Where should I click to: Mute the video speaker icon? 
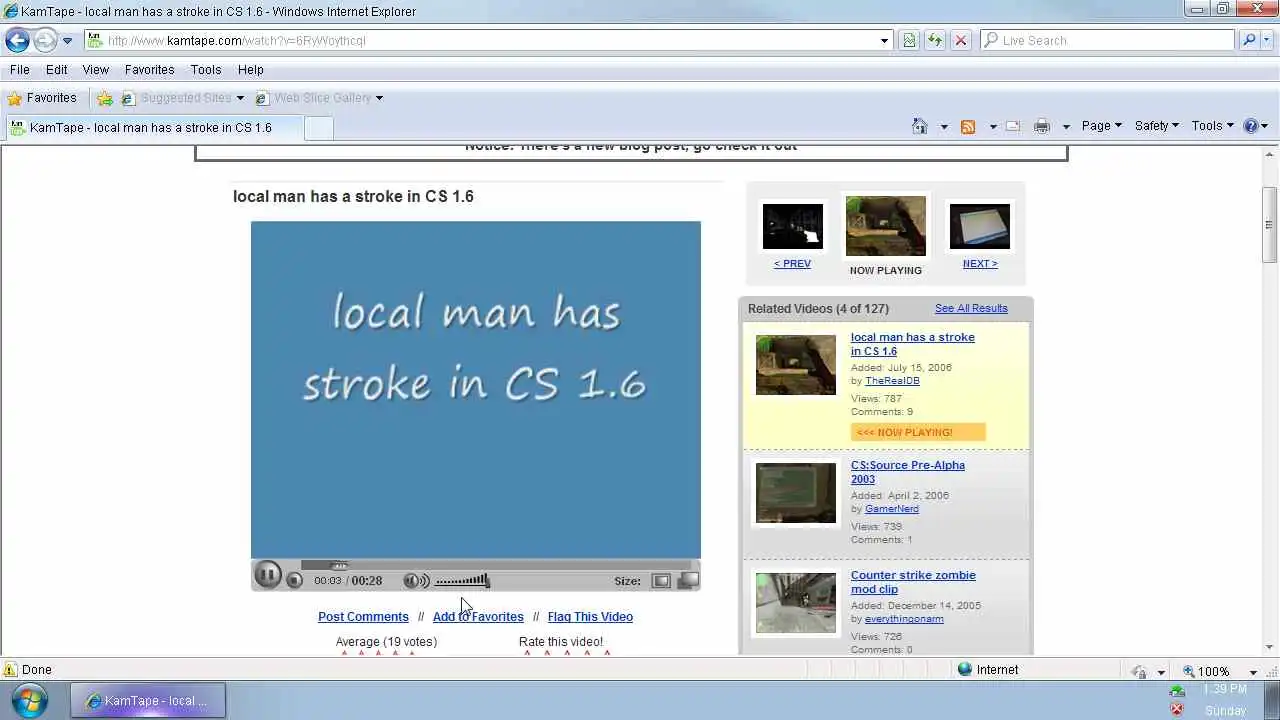tap(416, 581)
